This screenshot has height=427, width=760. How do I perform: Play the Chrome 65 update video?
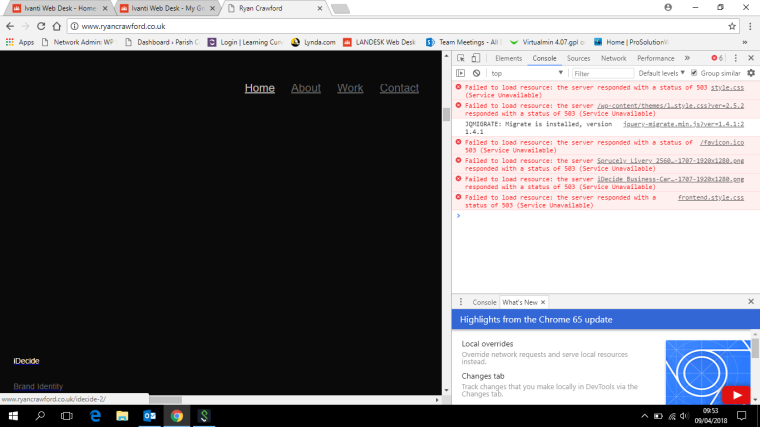pos(736,395)
